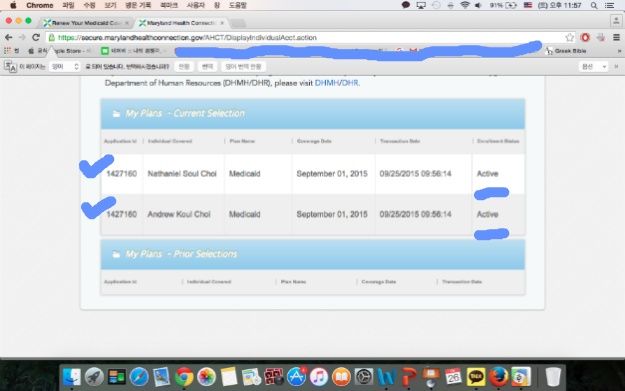
Task: Open Notification Center from the menu bar
Action: coord(610,5)
